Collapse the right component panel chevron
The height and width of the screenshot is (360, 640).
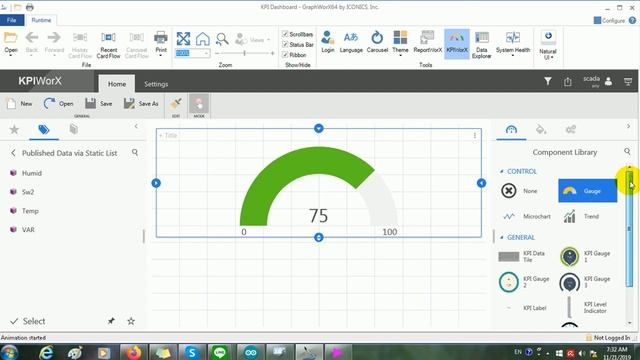(x=629, y=127)
